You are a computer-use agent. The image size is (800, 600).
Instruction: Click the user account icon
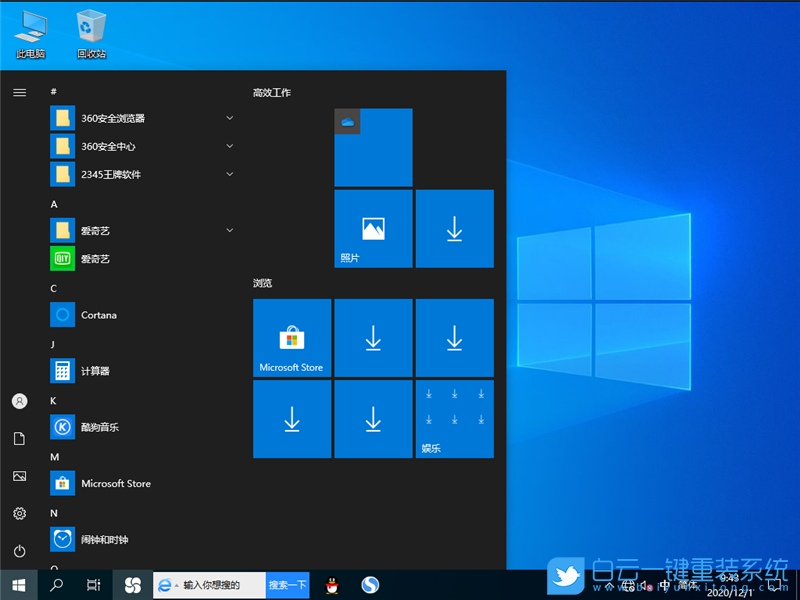point(18,401)
